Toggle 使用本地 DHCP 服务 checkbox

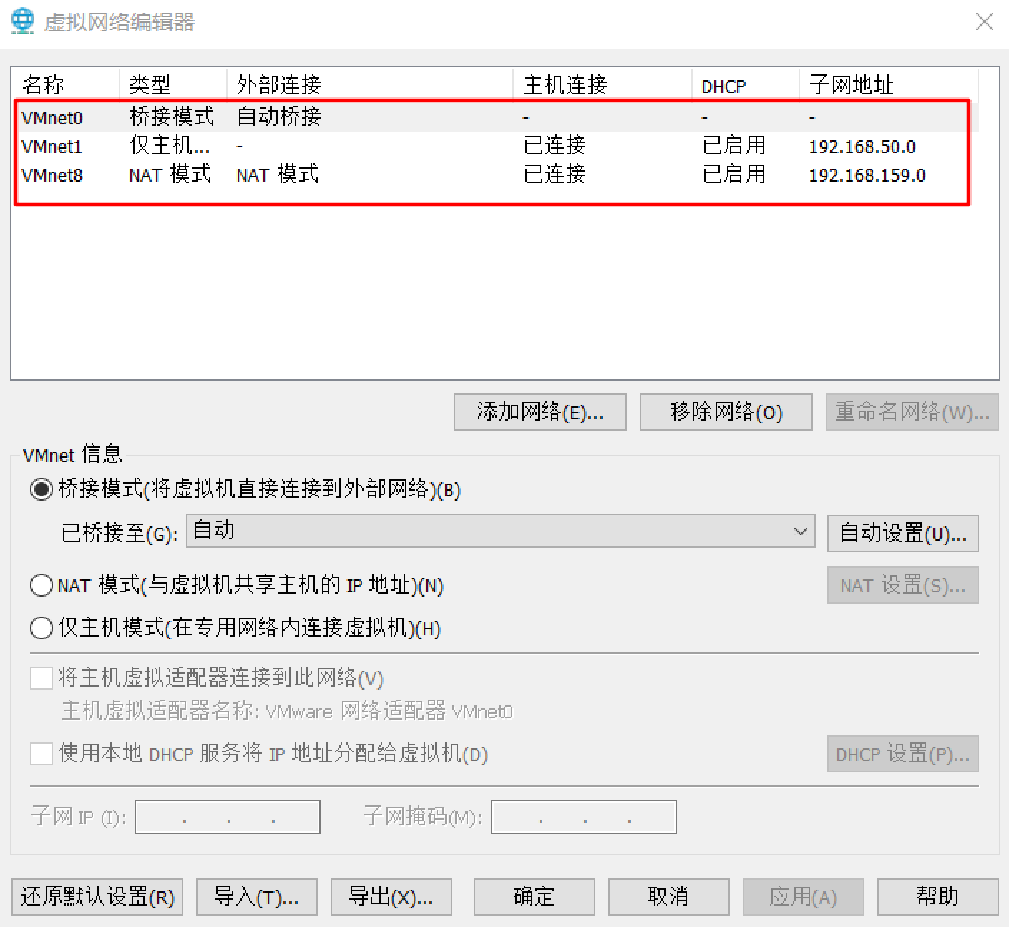[41, 753]
